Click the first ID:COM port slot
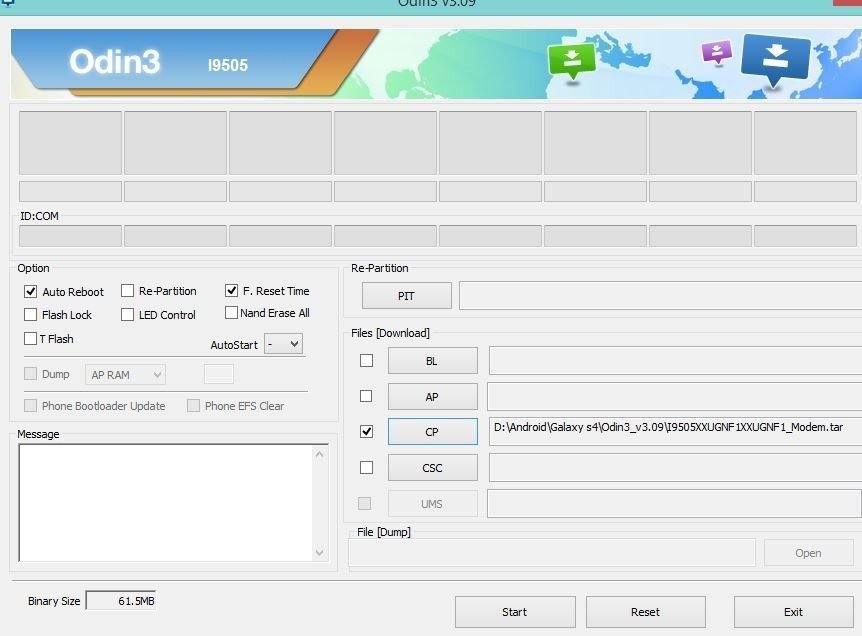This screenshot has height=636, width=862. [70, 236]
